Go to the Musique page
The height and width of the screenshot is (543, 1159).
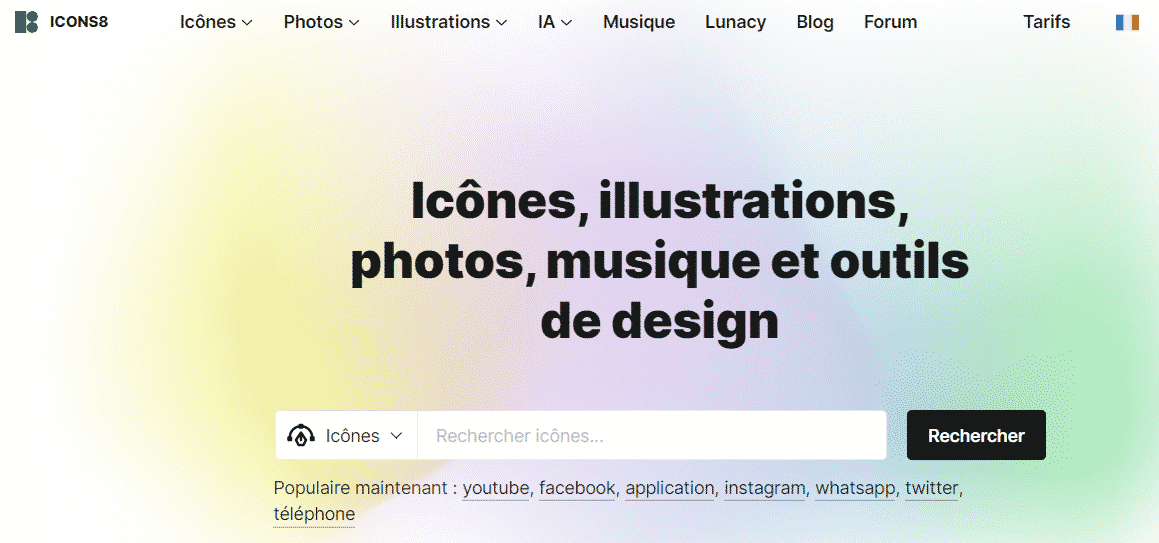pyautogui.click(x=638, y=22)
